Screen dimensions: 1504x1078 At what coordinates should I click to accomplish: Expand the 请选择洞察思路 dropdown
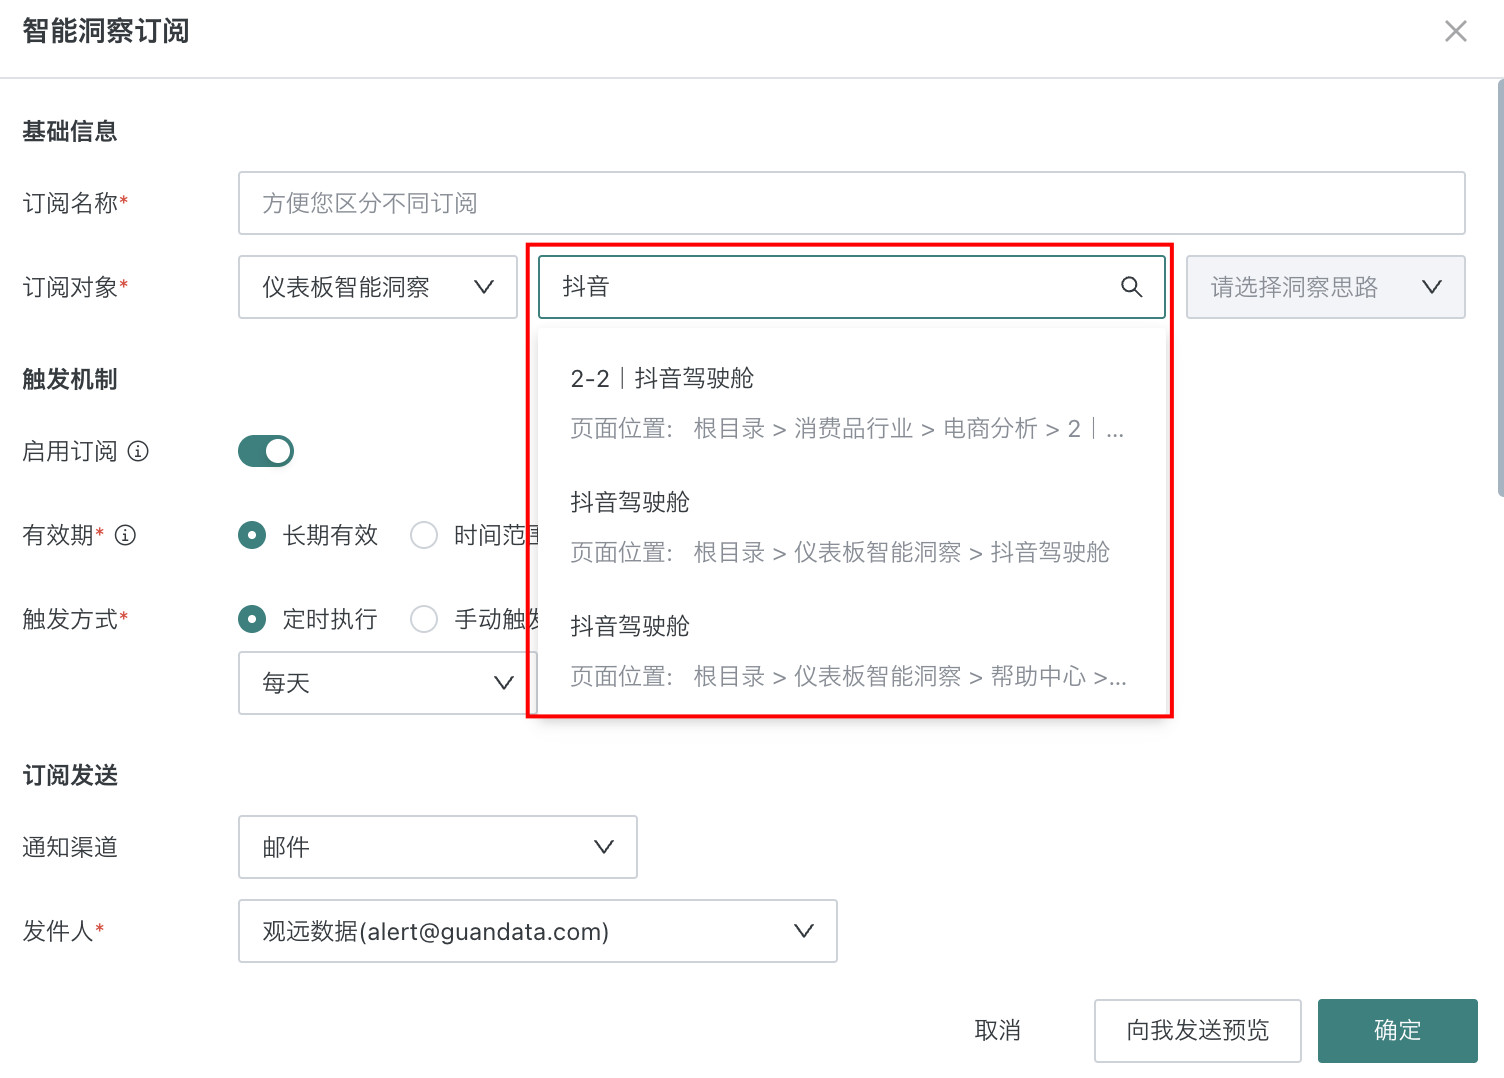pyautogui.click(x=1324, y=287)
